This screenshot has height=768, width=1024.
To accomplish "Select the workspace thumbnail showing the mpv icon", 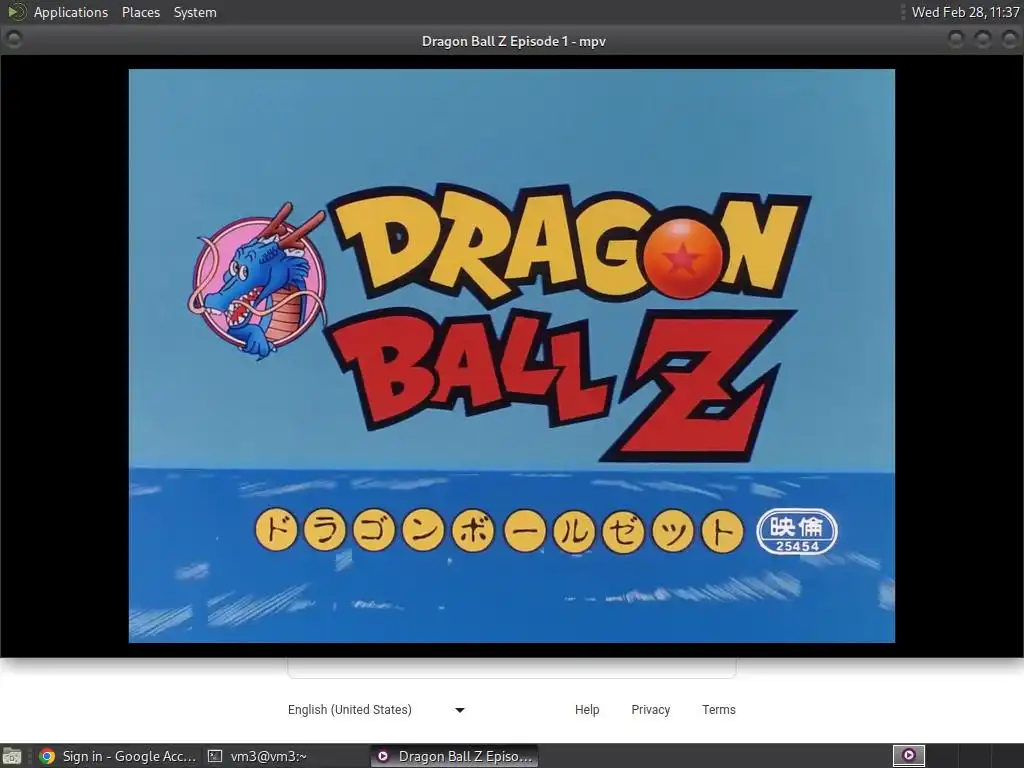I will tap(908, 756).
